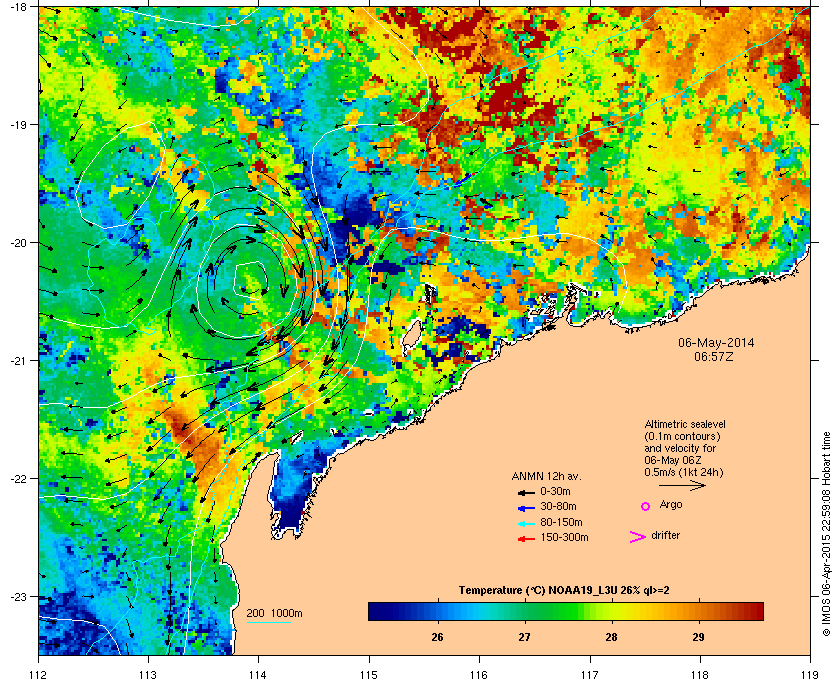Click the '116' longitude axis label

click(479, 674)
